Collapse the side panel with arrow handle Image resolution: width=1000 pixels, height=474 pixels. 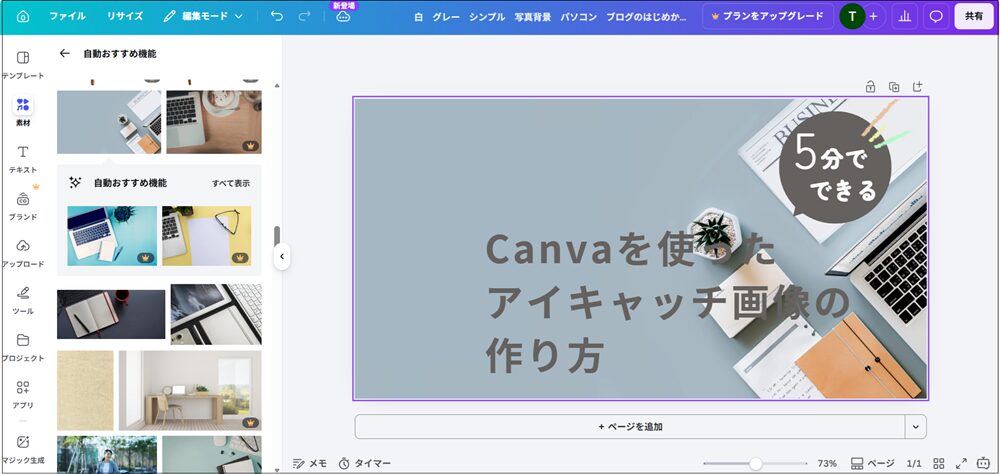point(282,256)
